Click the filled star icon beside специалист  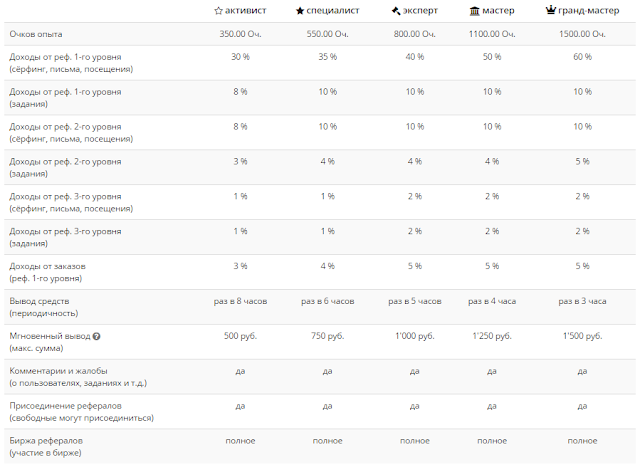pos(300,10)
